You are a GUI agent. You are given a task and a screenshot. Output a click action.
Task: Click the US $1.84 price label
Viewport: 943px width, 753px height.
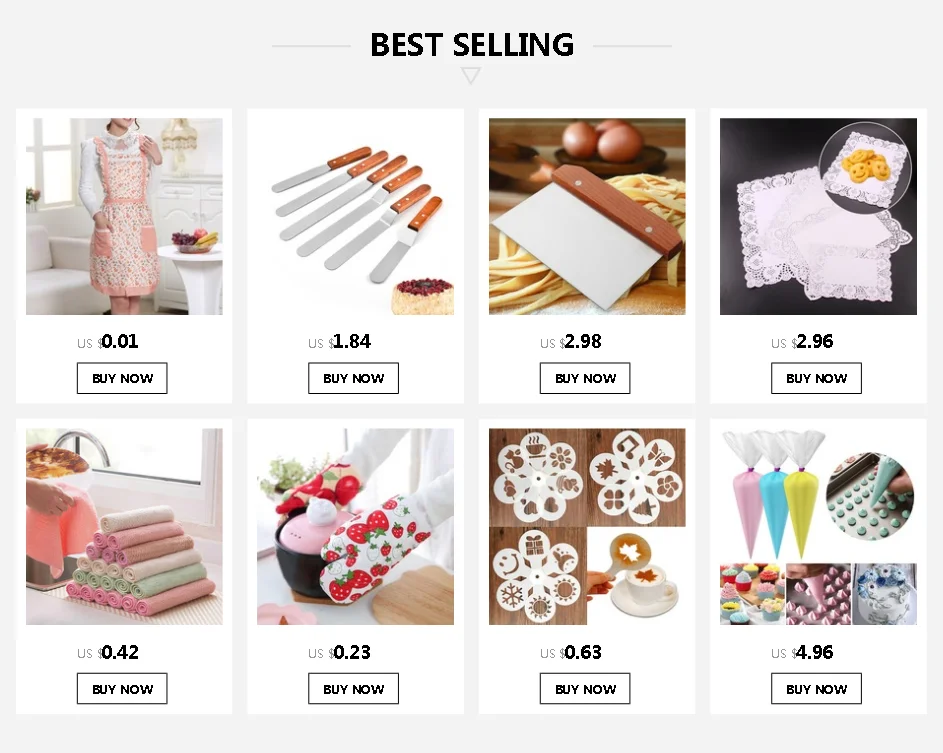[340, 342]
